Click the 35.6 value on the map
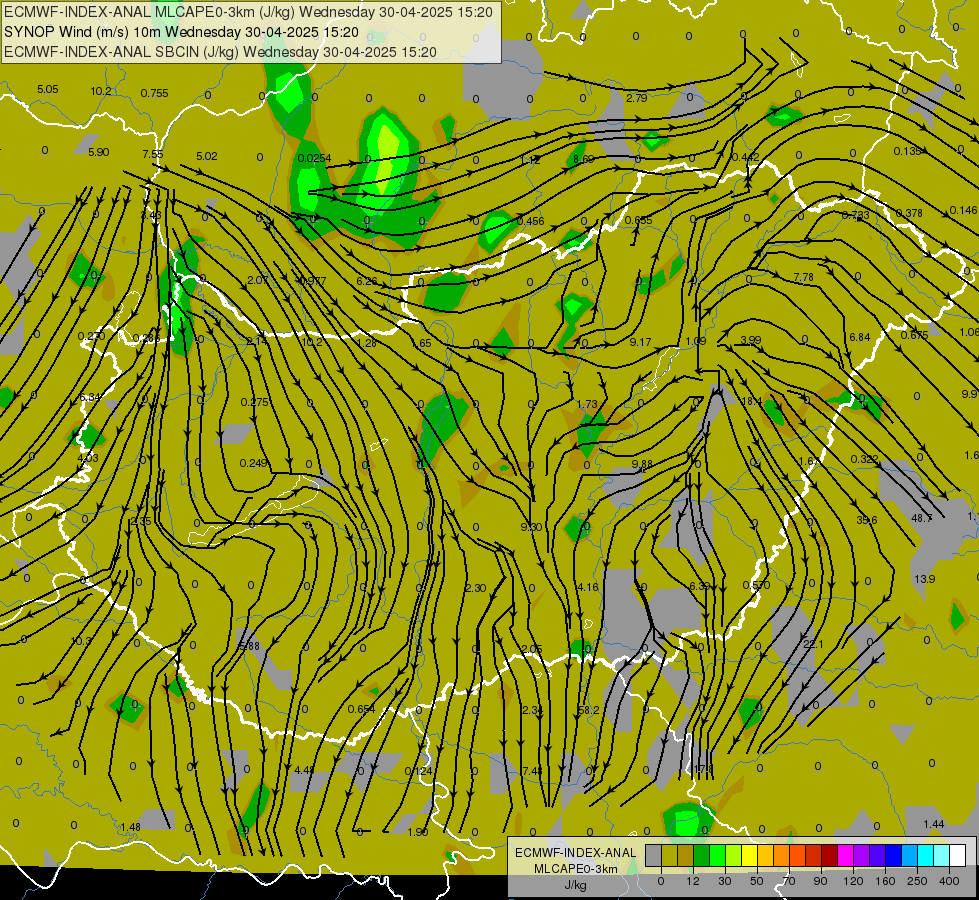 coord(867,520)
